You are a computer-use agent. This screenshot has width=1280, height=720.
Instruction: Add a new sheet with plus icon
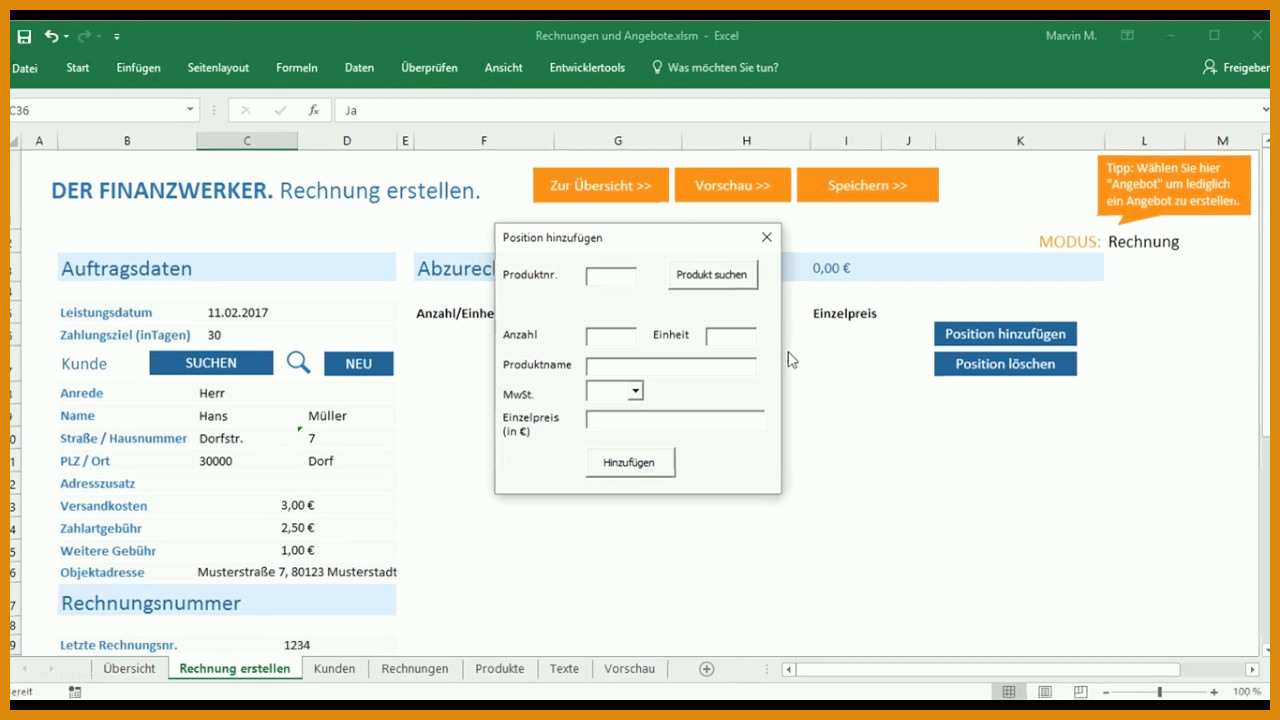pyautogui.click(x=707, y=669)
